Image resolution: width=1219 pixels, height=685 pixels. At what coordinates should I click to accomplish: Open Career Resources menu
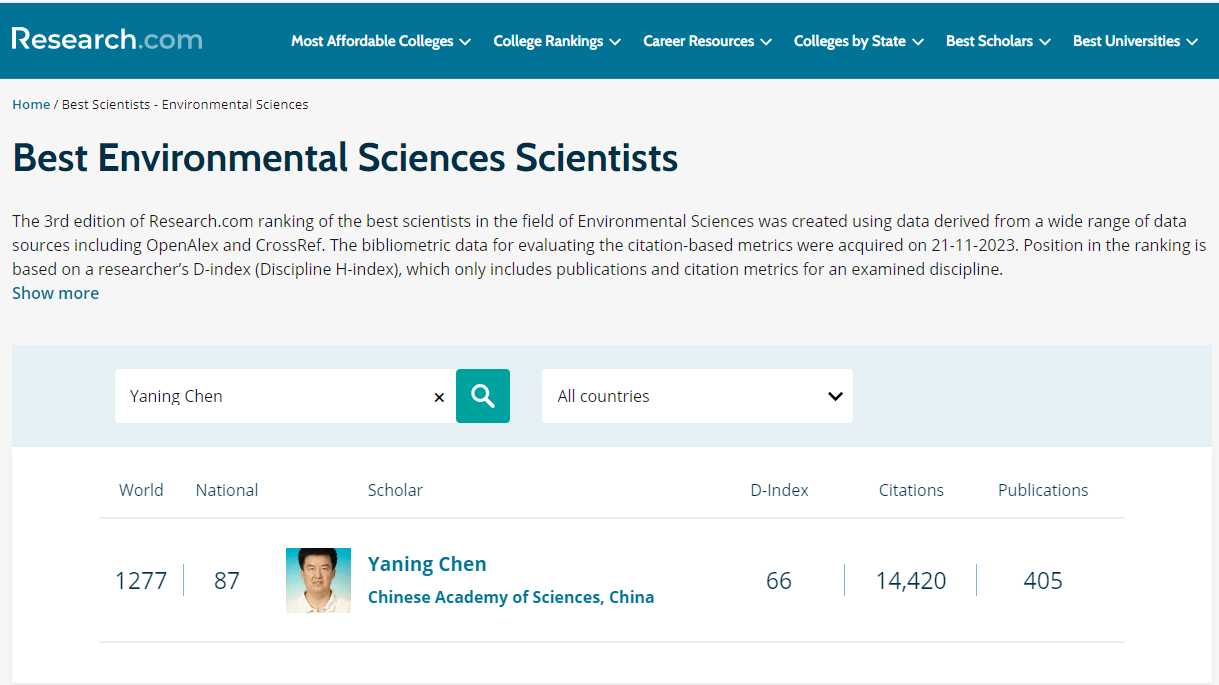[x=708, y=41]
